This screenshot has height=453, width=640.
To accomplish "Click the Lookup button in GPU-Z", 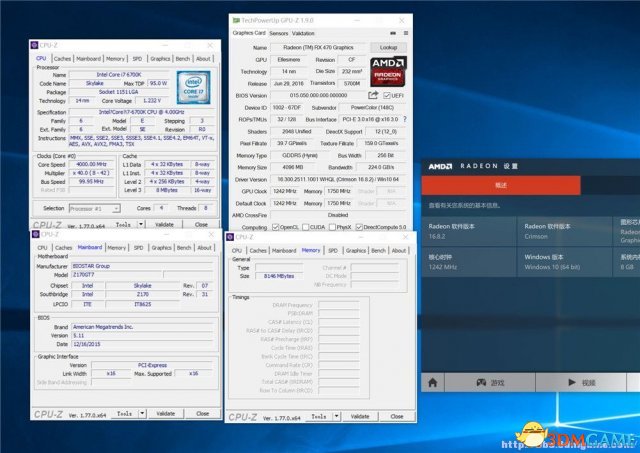I will 388,48.
